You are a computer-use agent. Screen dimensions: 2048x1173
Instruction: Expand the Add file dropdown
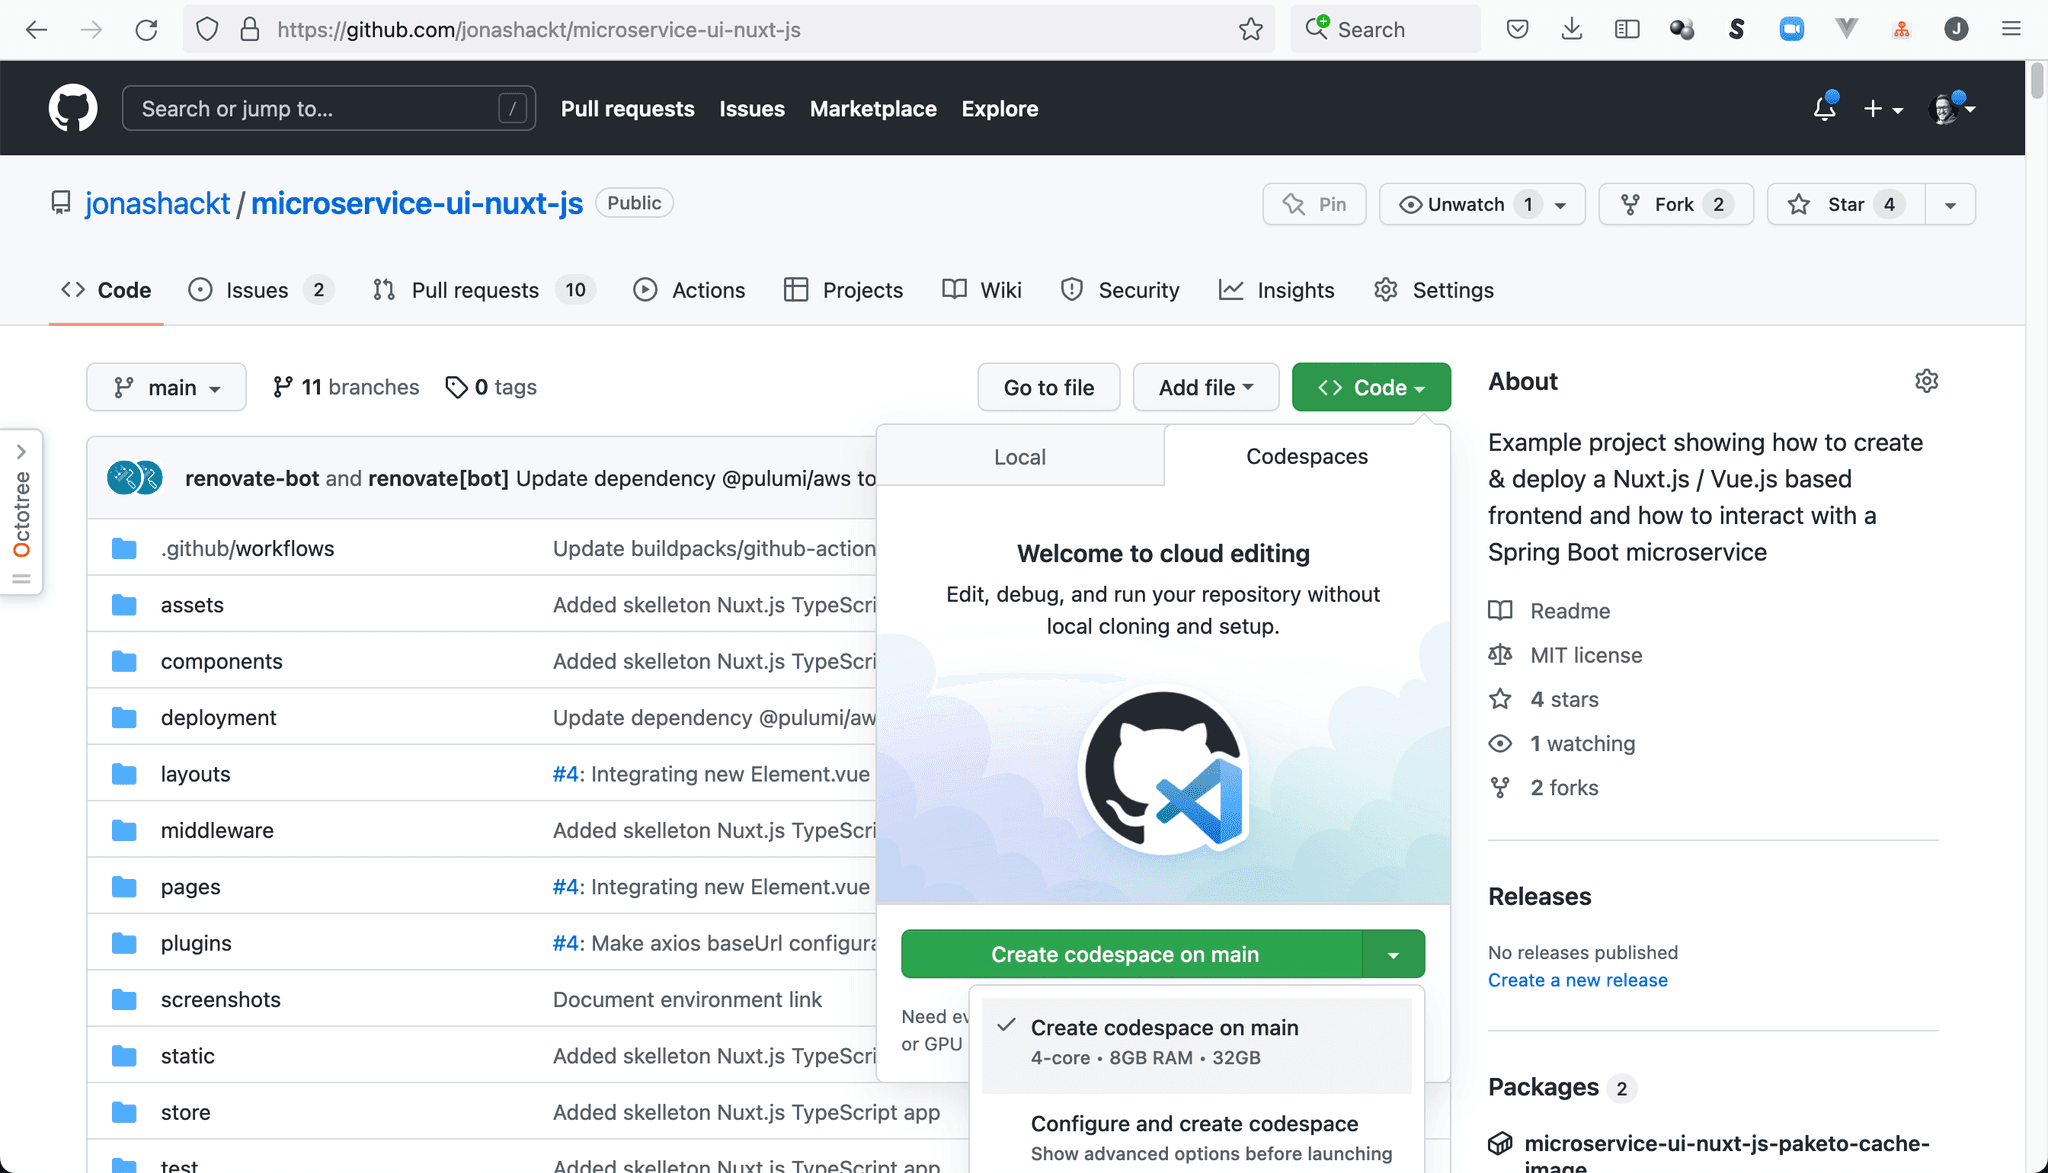1205,387
